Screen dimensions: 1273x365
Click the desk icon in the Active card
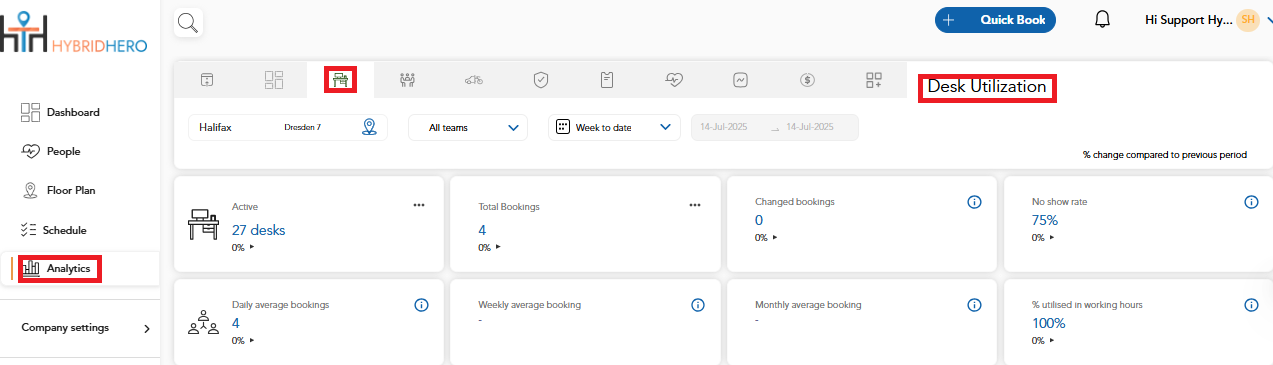tap(204, 225)
